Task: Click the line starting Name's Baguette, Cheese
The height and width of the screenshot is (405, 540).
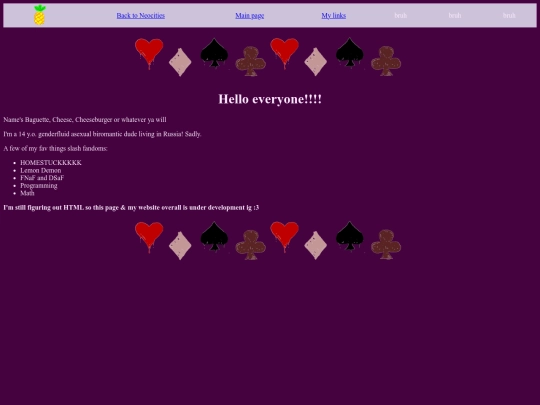Action: pyautogui.click(x=85, y=120)
